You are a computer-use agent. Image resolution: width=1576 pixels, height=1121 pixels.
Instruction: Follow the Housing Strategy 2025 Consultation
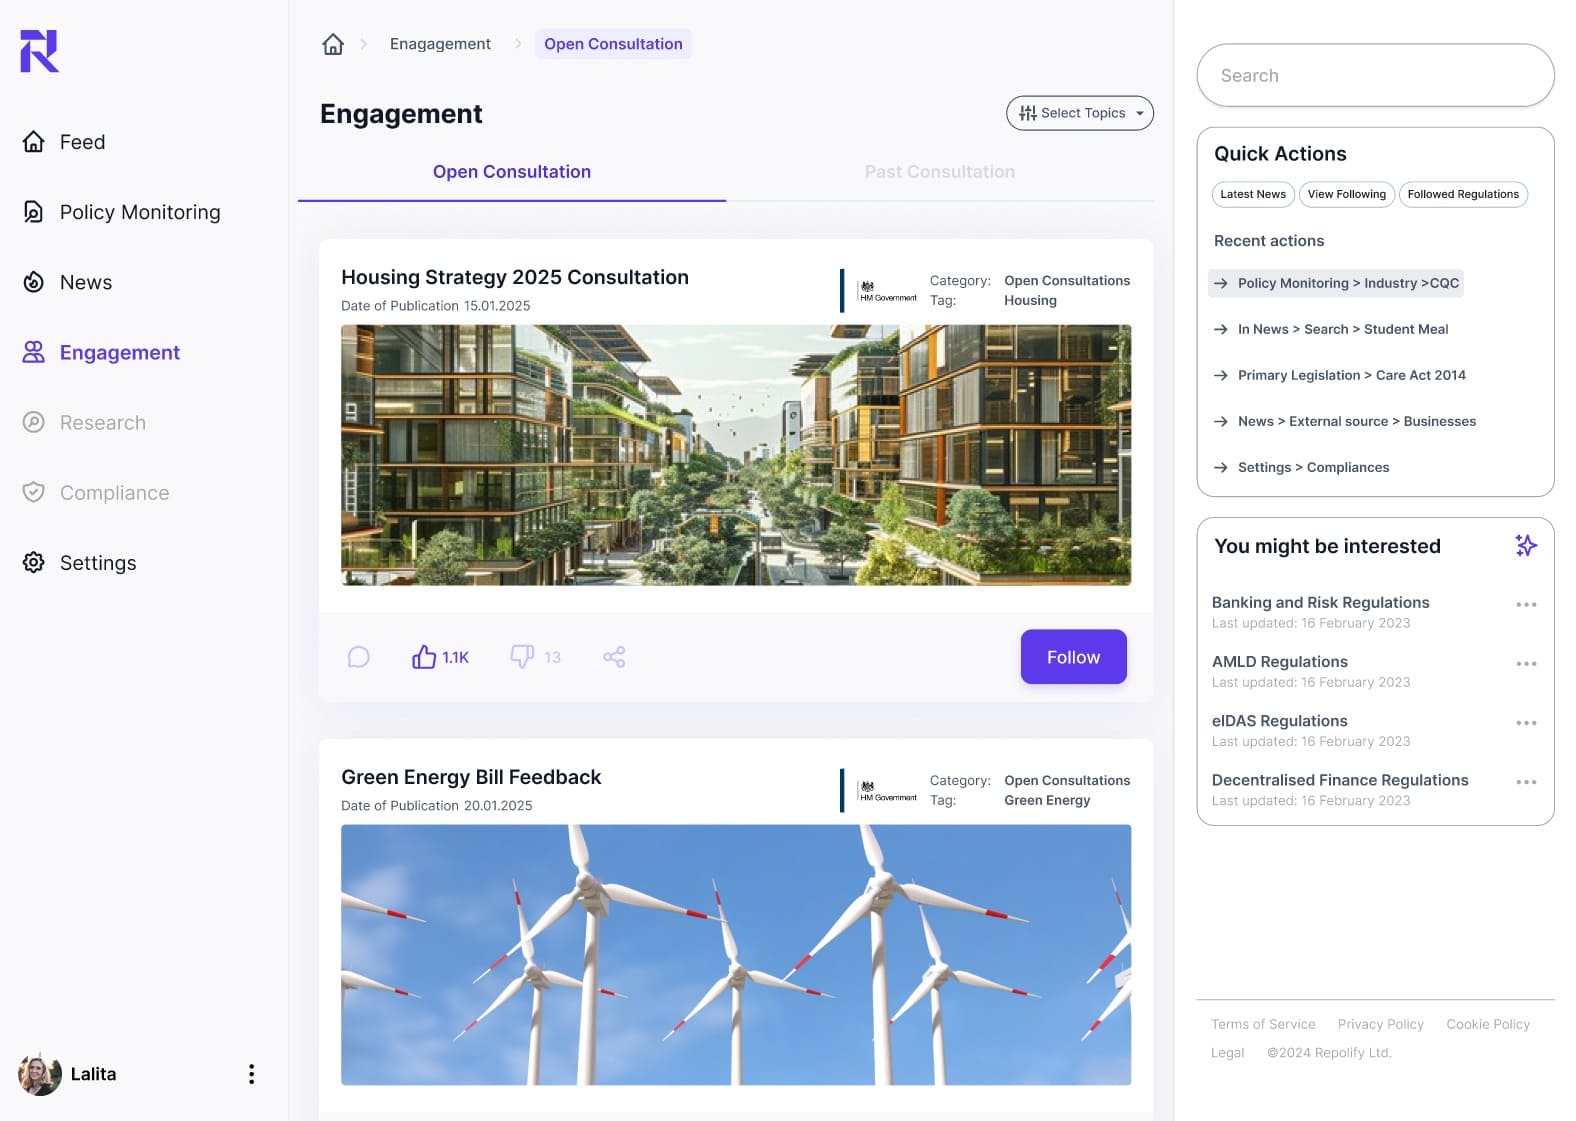(x=1073, y=657)
